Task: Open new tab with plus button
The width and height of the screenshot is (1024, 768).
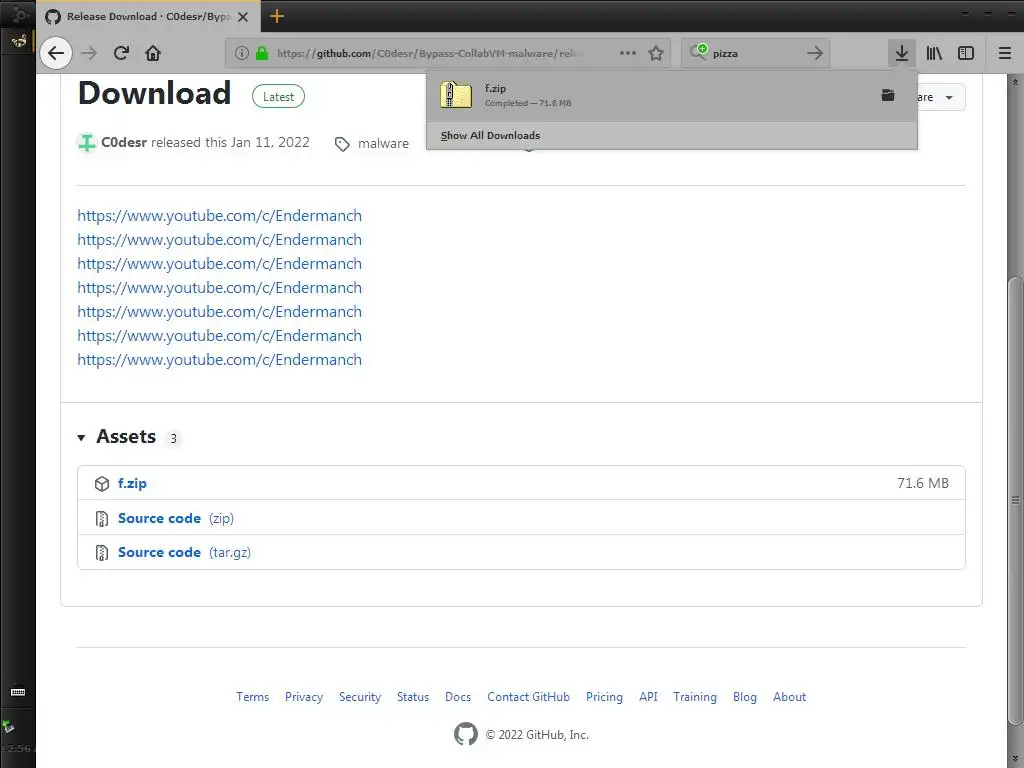Action: pyautogui.click(x=277, y=16)
